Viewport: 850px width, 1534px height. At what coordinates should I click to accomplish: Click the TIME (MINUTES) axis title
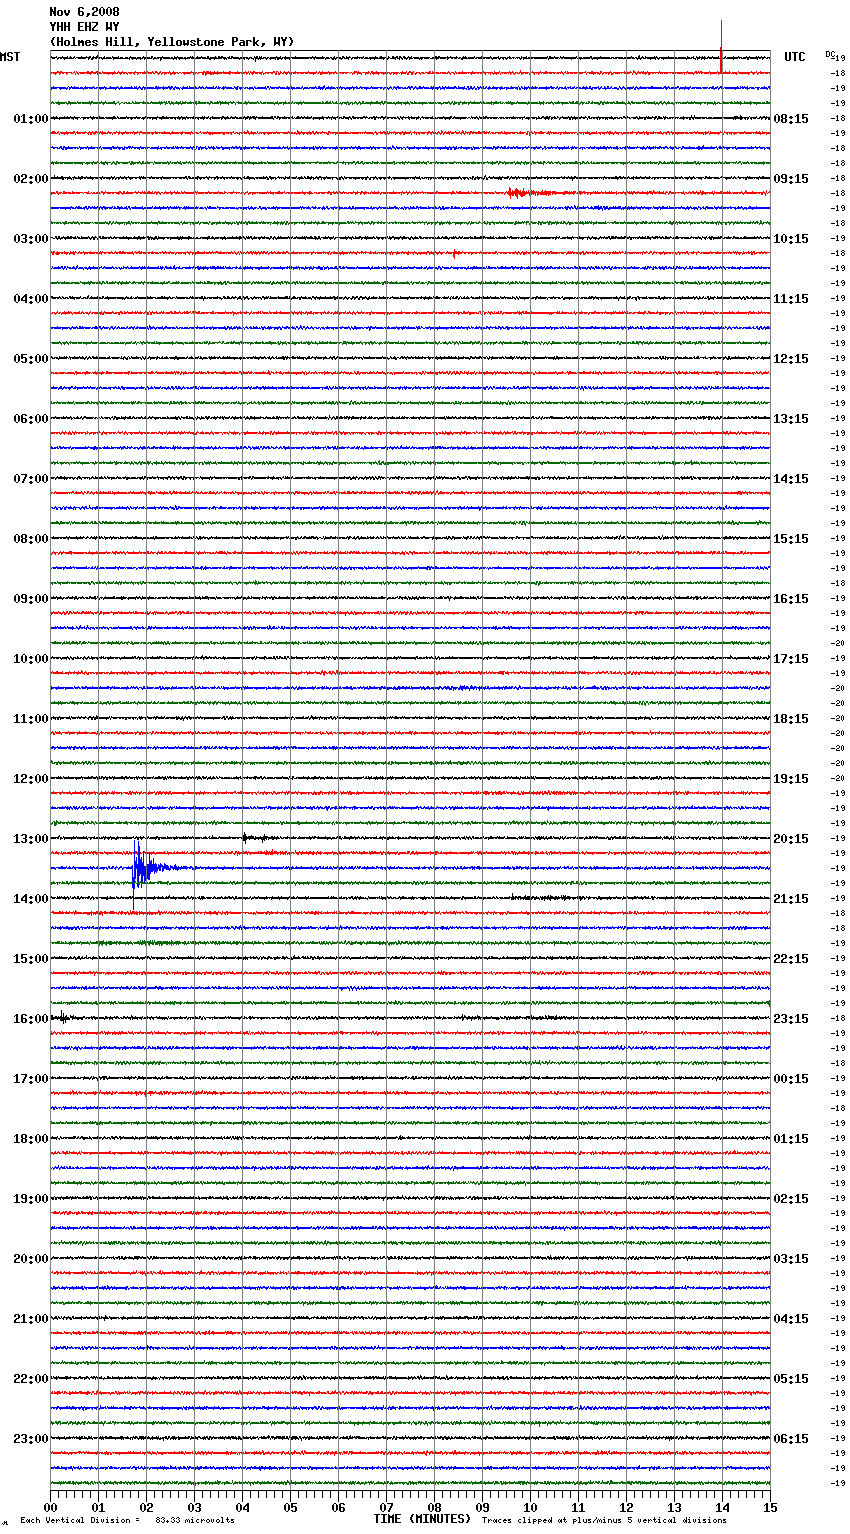click(422, 1519)
